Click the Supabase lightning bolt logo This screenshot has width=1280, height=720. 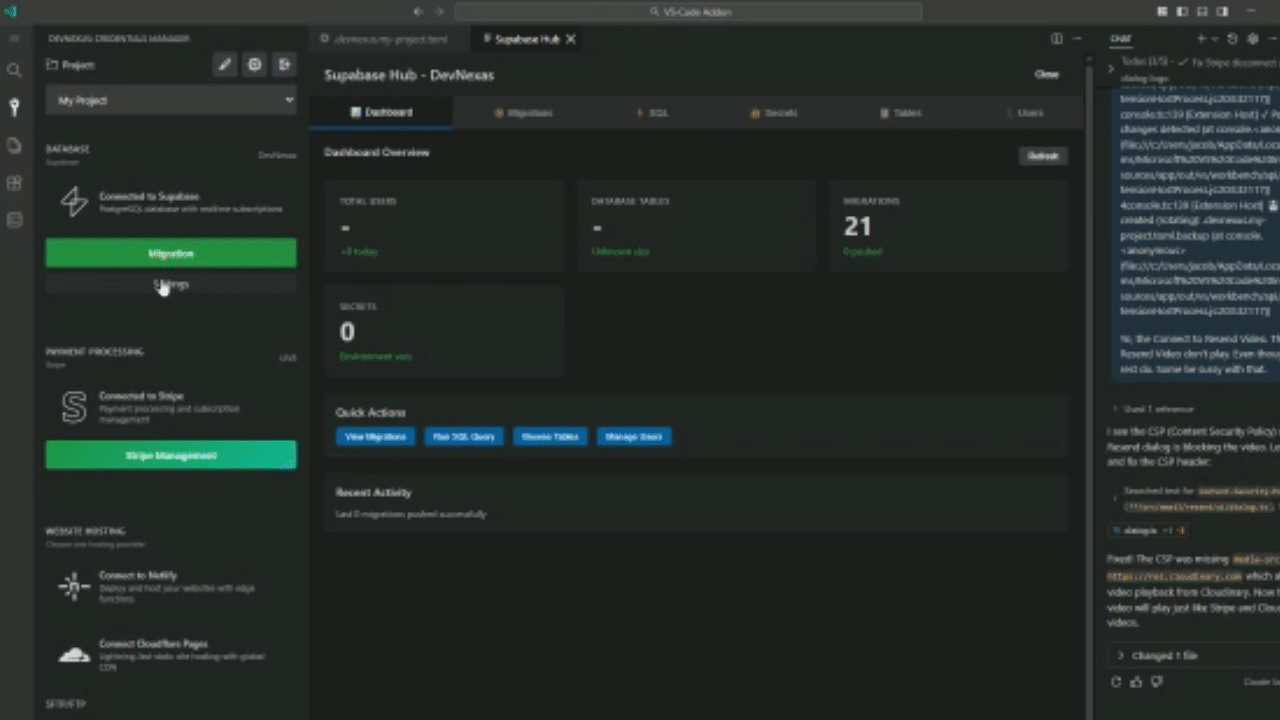(x=74, y=202)
